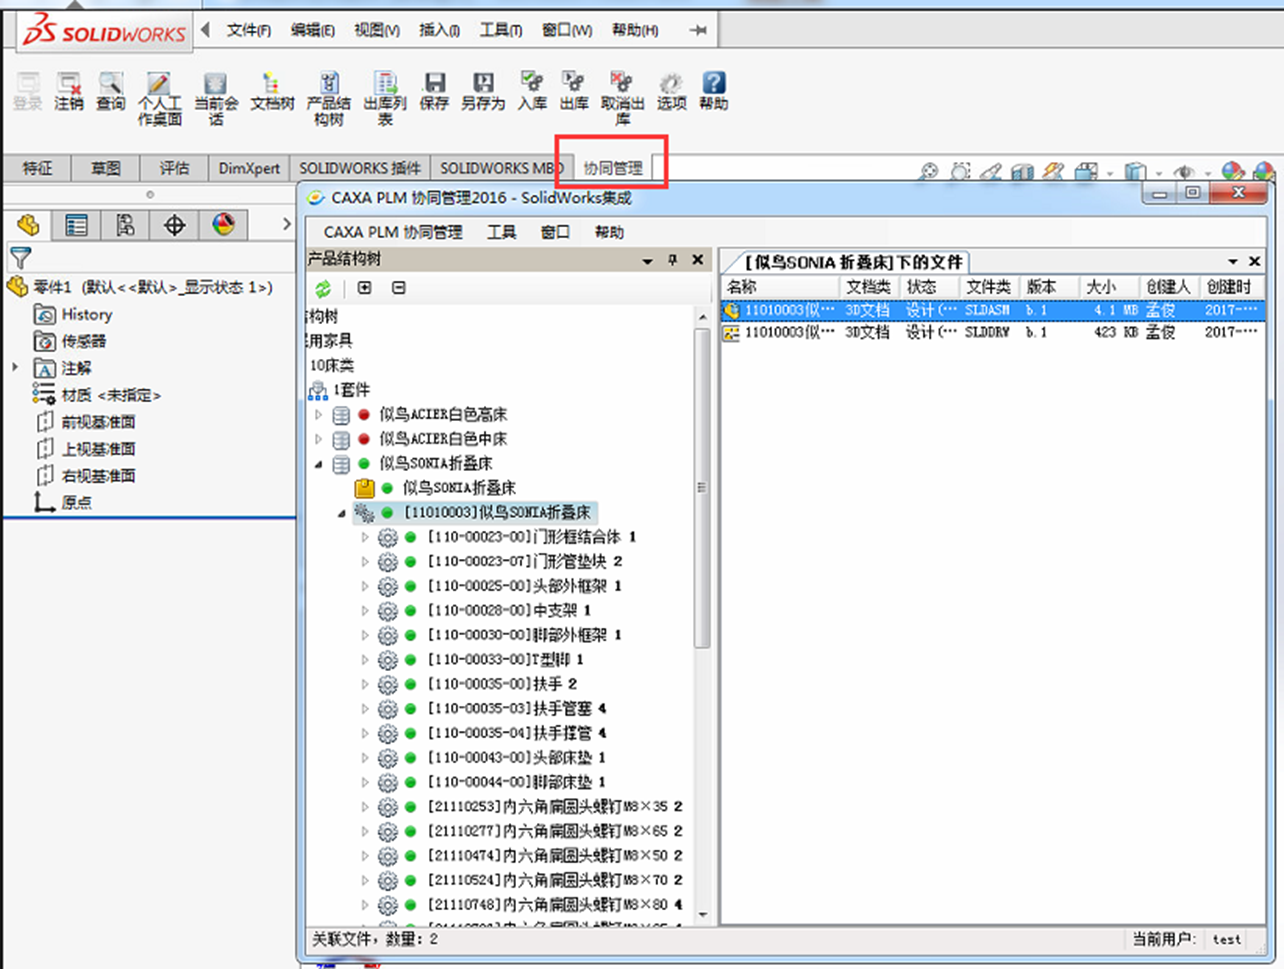Image resolution: width=1284 pixels, height=969 pixels.
Task: Select [21110253]内六角扁圆头螺钉M8×35 item
Action: tap(555, 806)
